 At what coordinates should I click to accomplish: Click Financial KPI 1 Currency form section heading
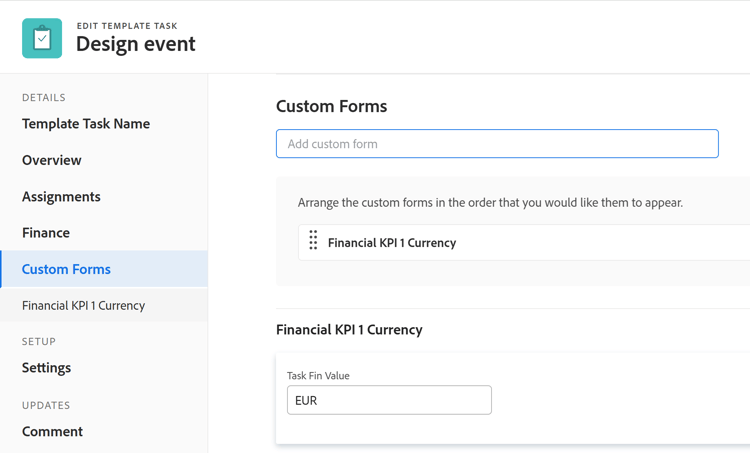point(349,330)
